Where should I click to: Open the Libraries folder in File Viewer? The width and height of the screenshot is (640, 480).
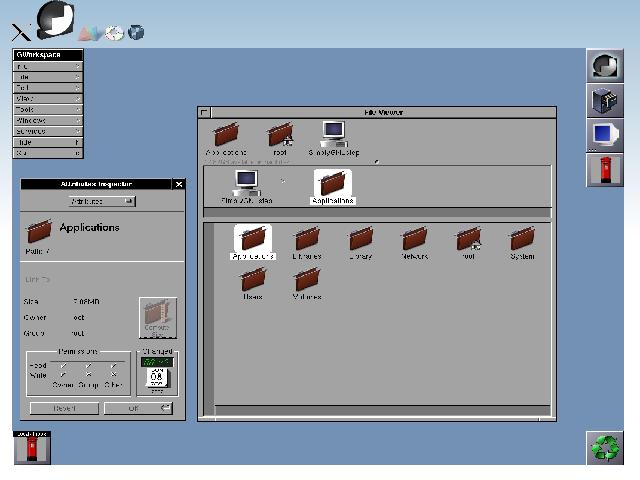click(307, 240)
